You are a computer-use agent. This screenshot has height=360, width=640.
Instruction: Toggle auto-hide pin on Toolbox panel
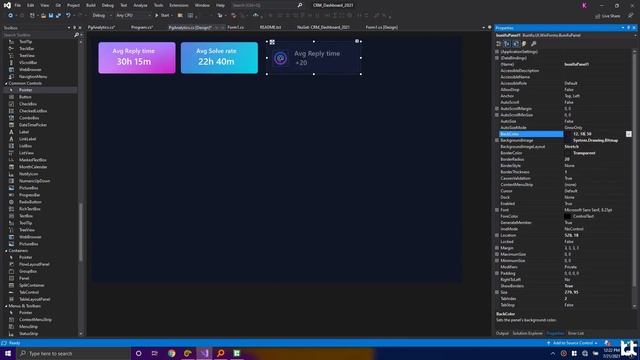(x=74, y=28)
